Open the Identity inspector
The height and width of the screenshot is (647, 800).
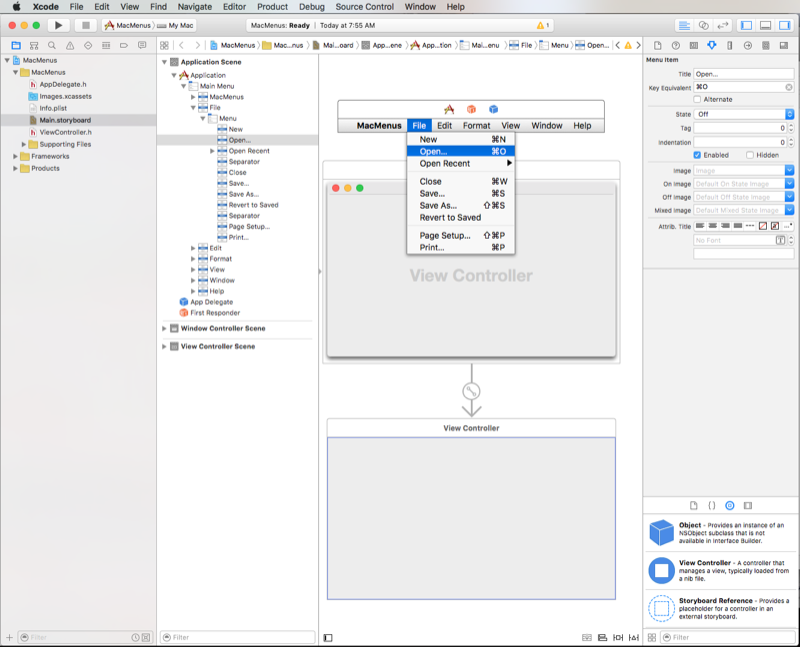694,46
